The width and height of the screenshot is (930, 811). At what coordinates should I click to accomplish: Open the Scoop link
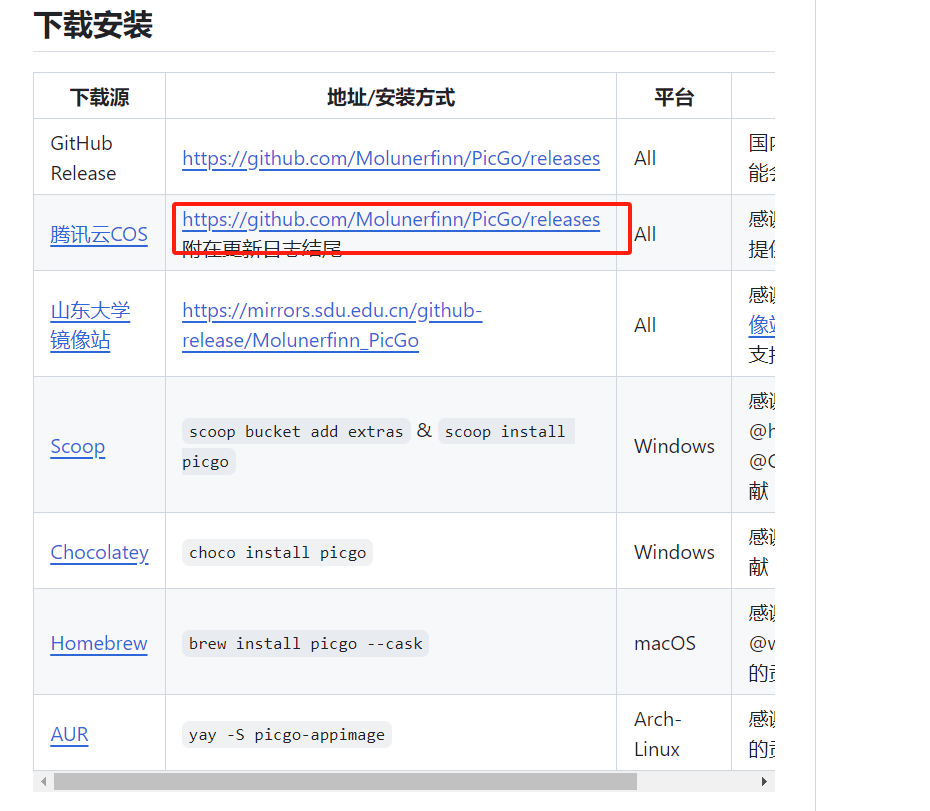pyautogui.click(x=78, y=446)
